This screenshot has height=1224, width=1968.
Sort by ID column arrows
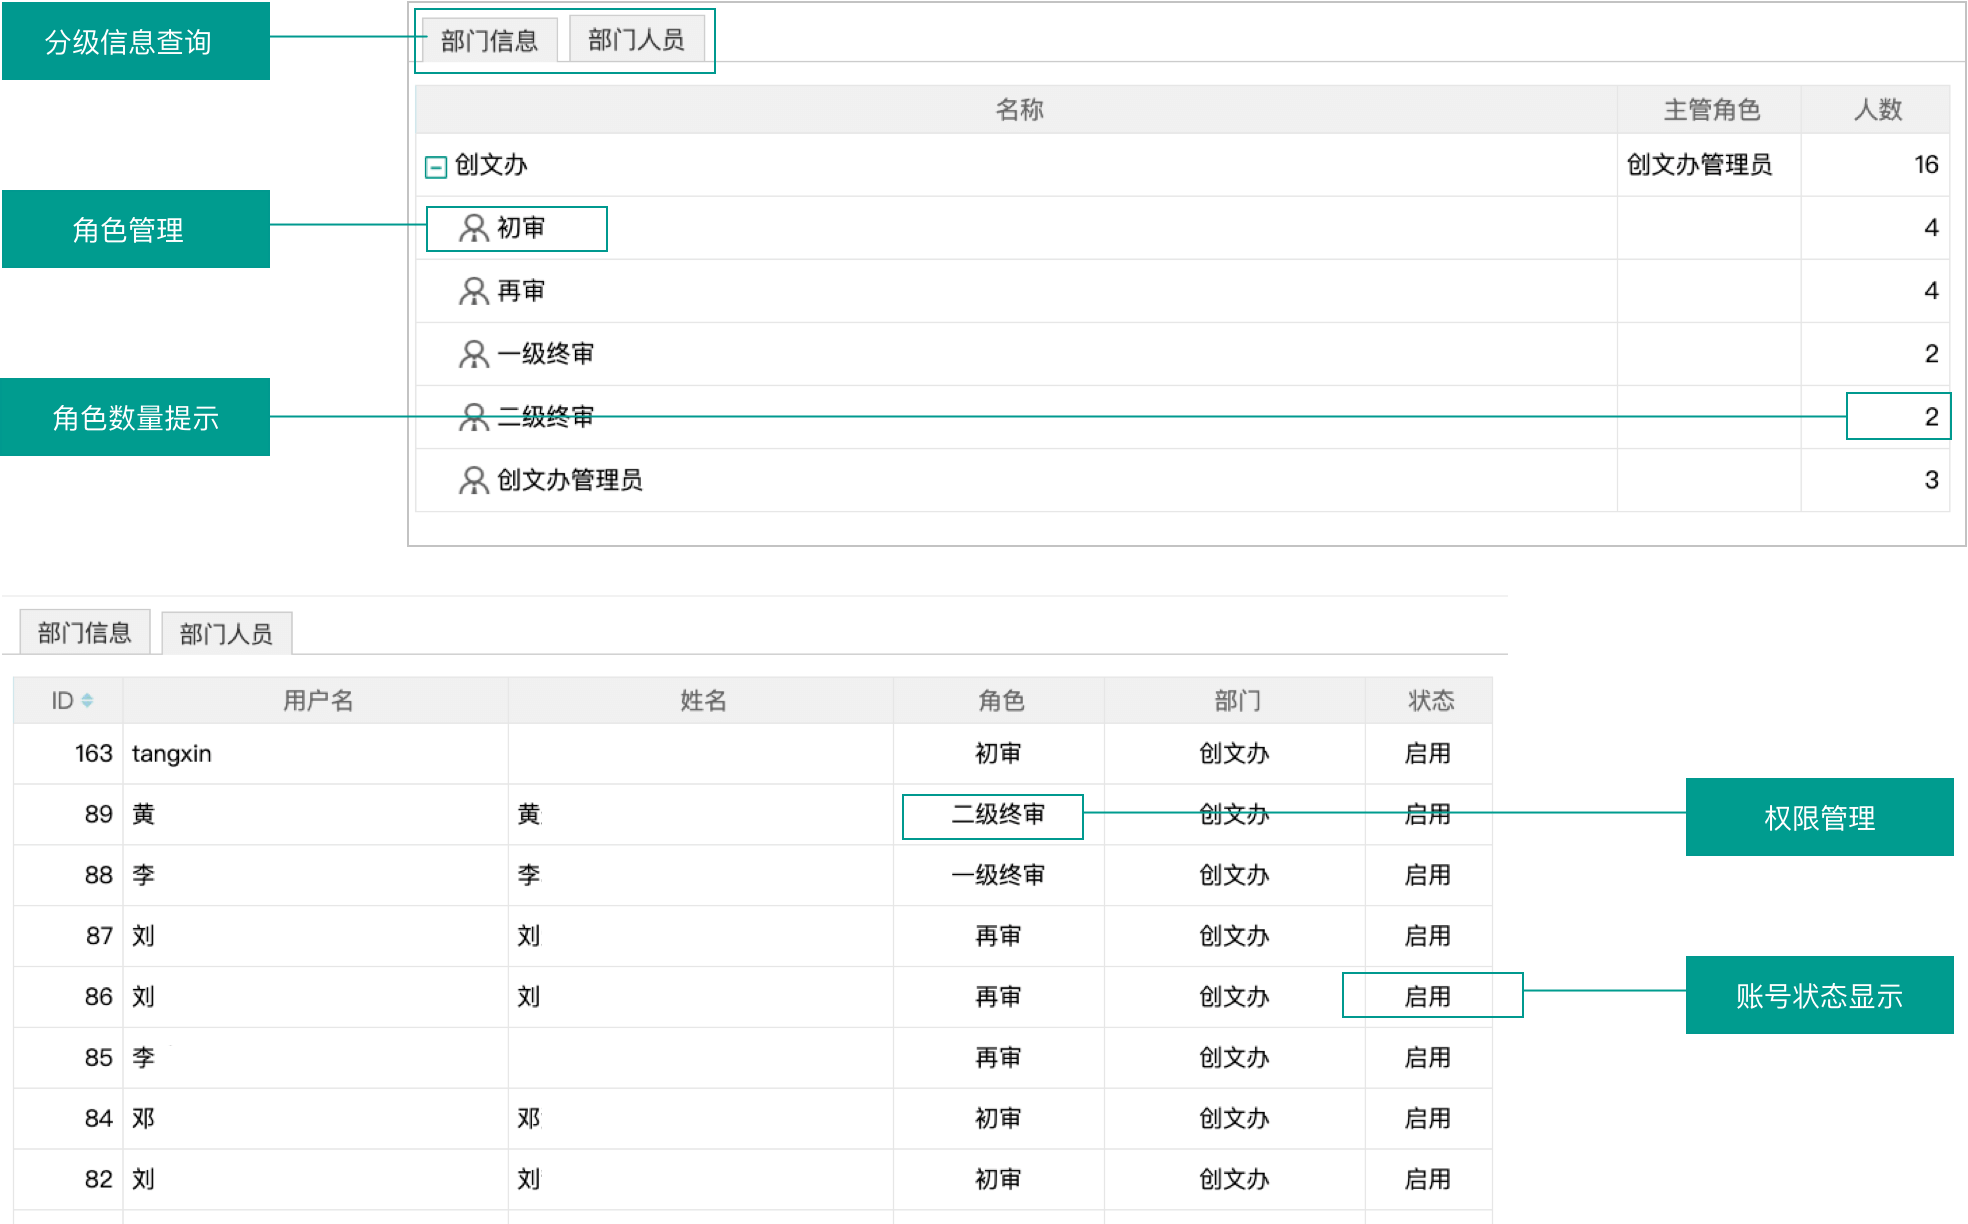click(x=88, y=700)
